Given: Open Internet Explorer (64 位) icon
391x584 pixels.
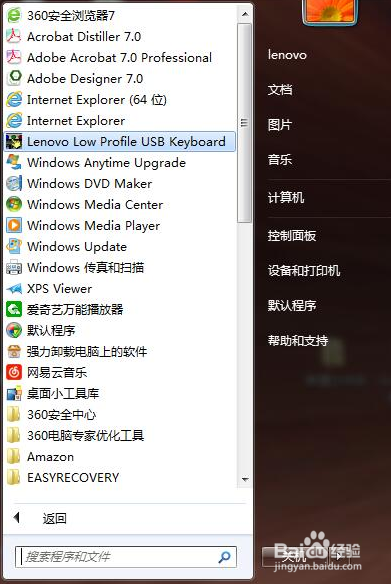Looking at the screenshot, I should click(x=14, y=99).
